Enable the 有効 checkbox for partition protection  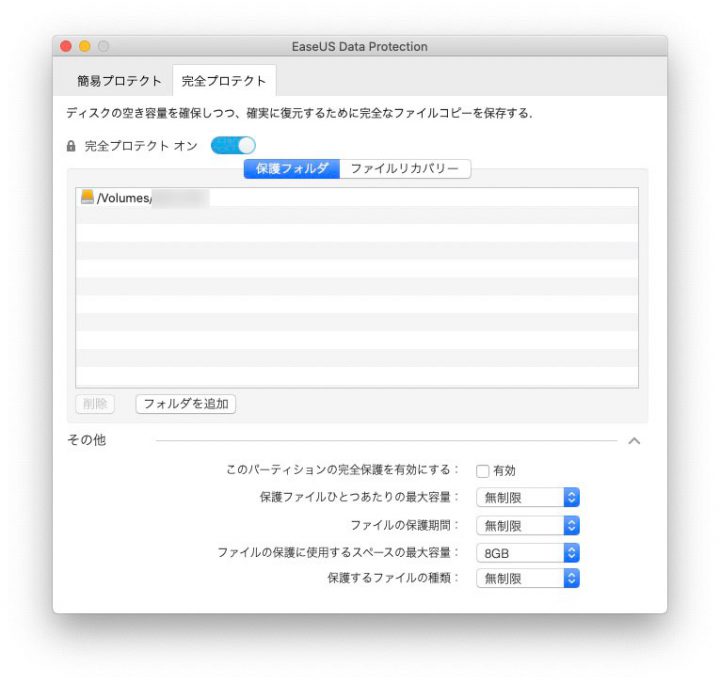(x=483, y=471)
